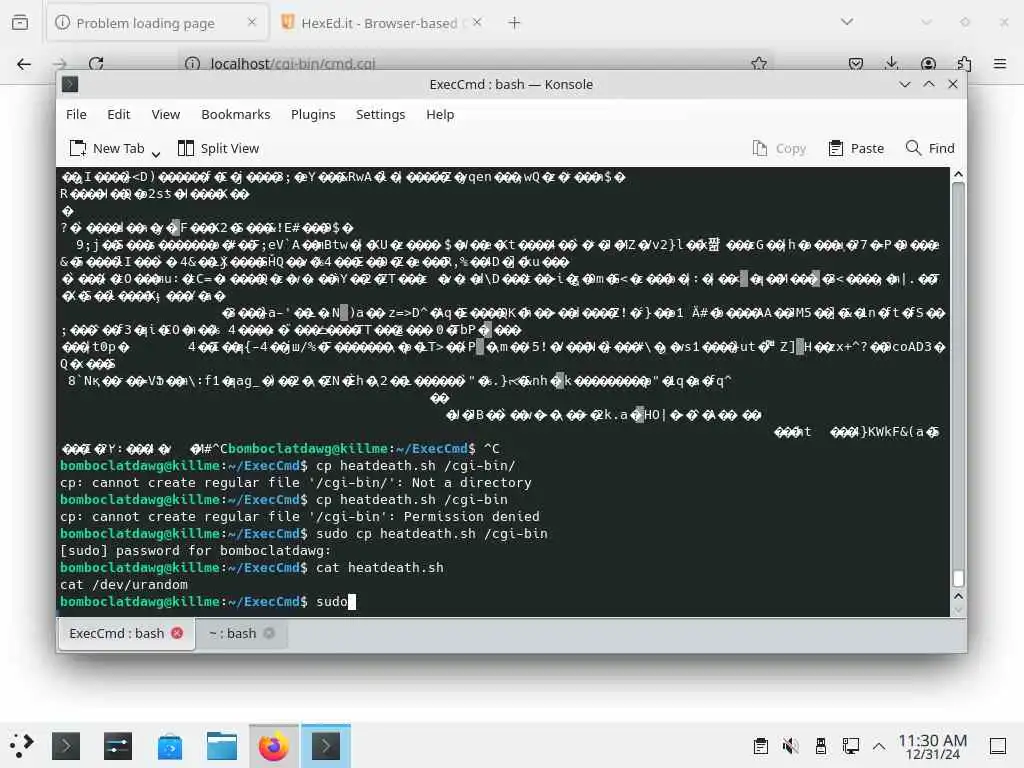The width and height of the screenshot is (1024, 768).
Task: Click the terminal scrollbar up arrow
Action: tap(958, 174)
